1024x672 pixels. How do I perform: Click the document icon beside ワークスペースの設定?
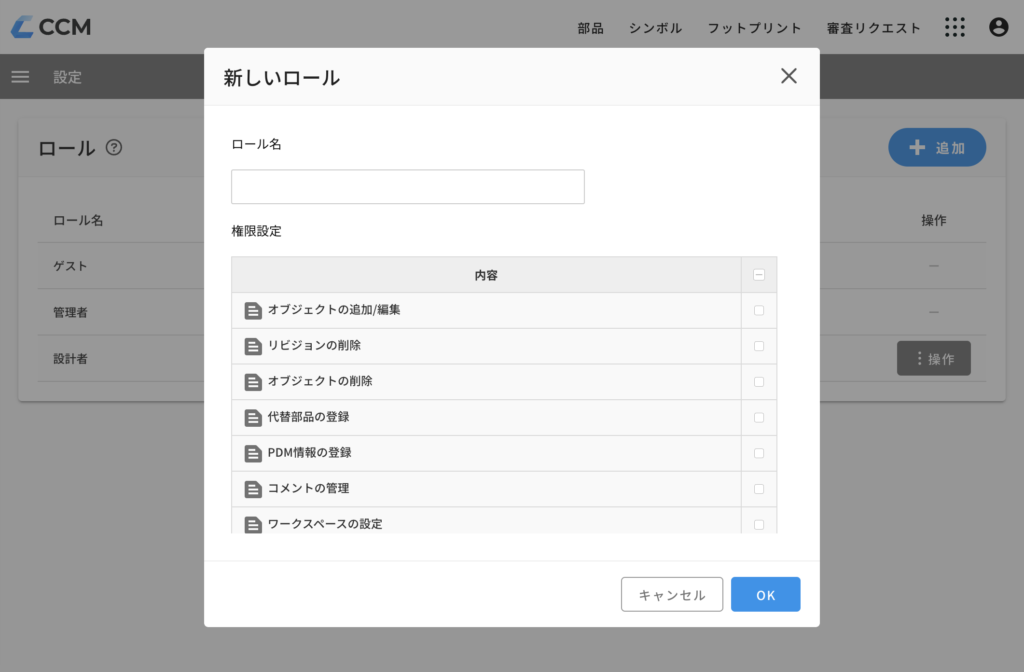[253, 522]
